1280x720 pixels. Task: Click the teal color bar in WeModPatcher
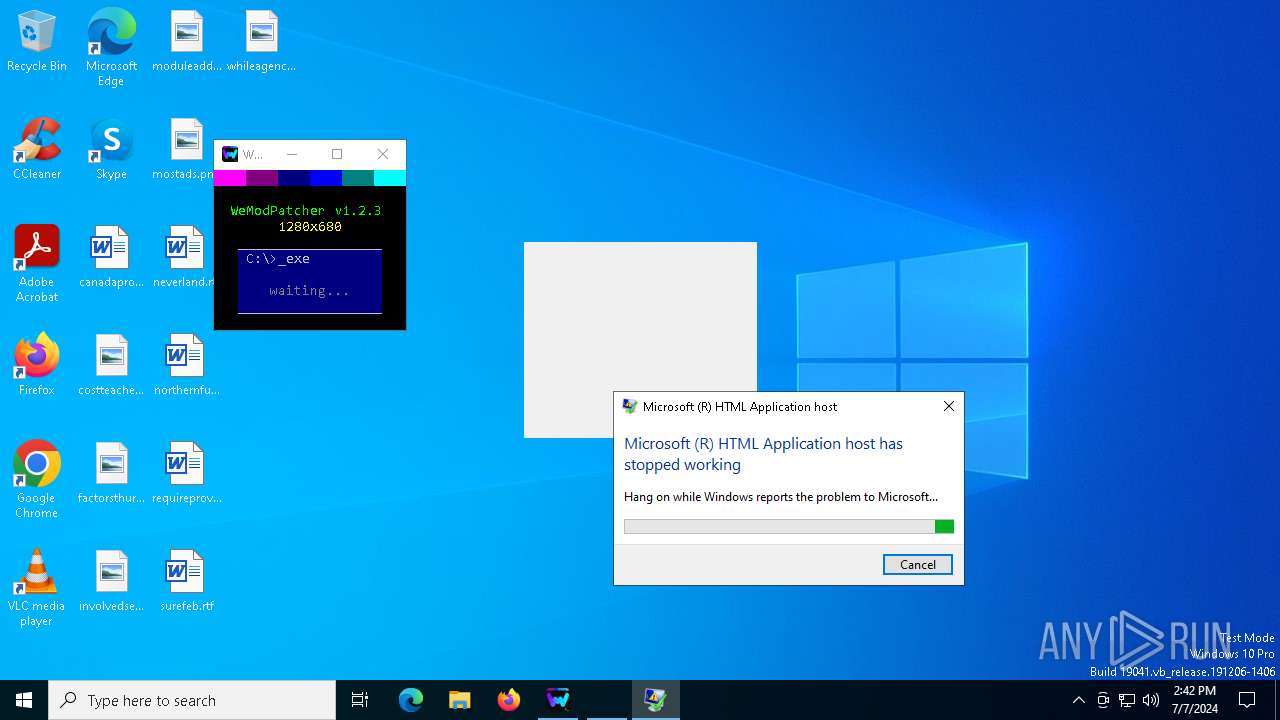tap(358, 178)
